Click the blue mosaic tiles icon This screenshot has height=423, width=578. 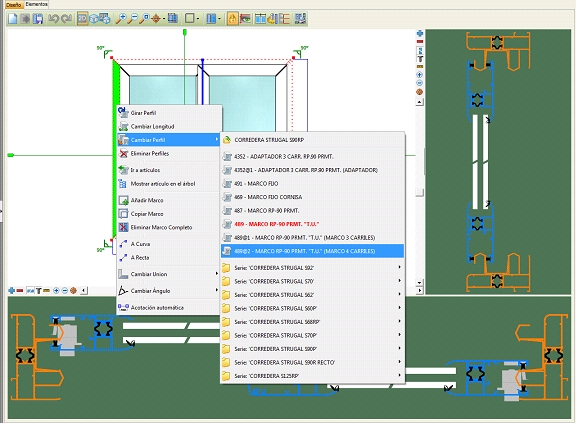pos(301,18)
